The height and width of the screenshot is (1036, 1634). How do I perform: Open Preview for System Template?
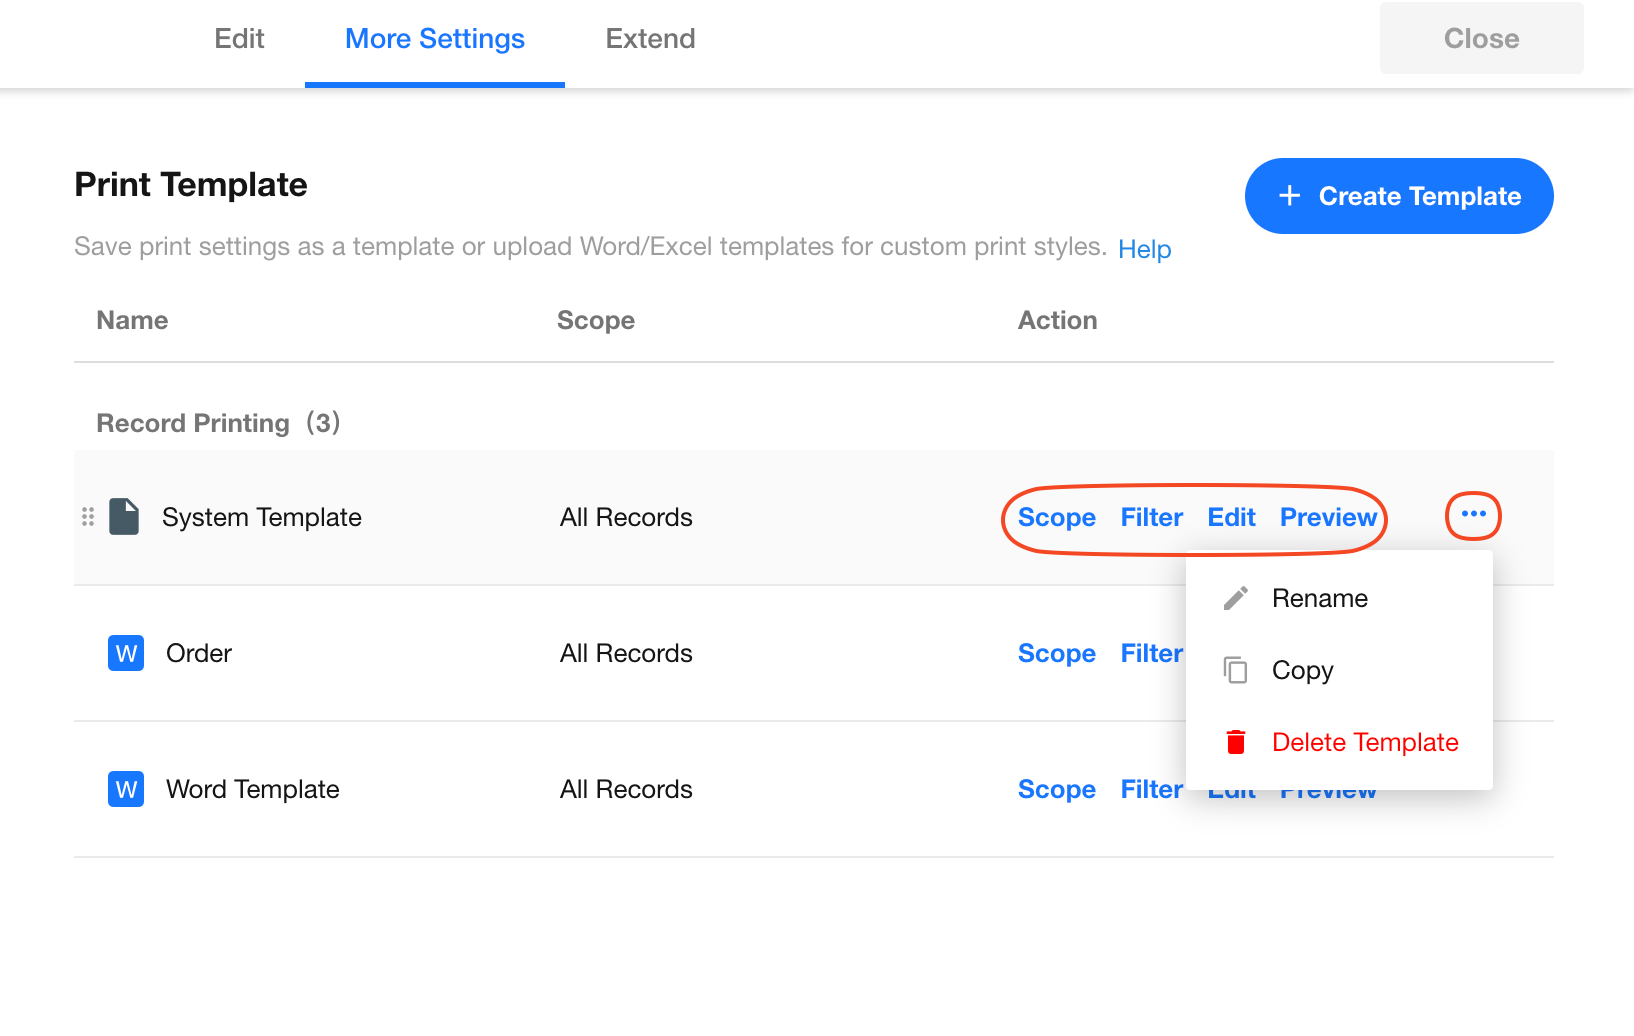(x=1328, y=517)
